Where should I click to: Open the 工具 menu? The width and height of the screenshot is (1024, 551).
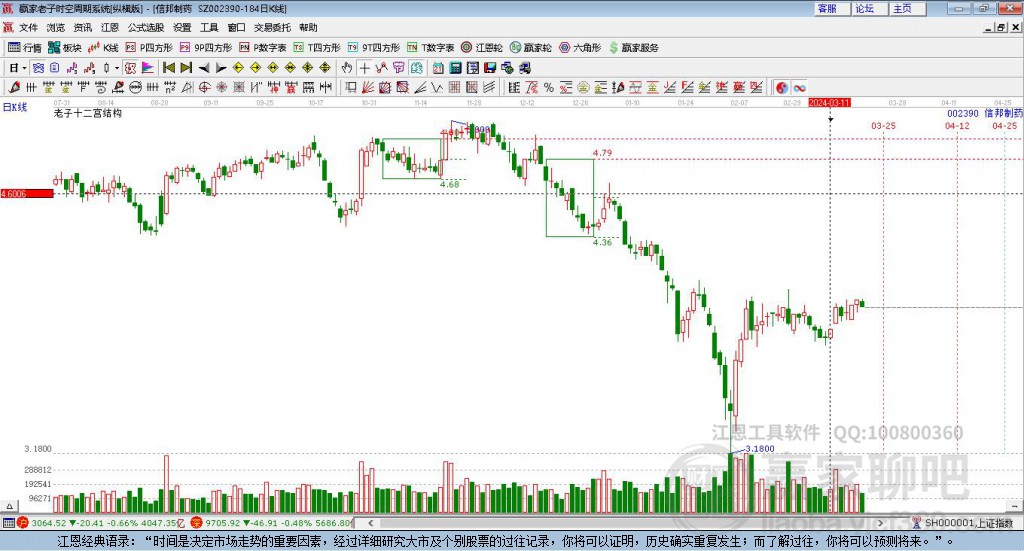(209, 27)
